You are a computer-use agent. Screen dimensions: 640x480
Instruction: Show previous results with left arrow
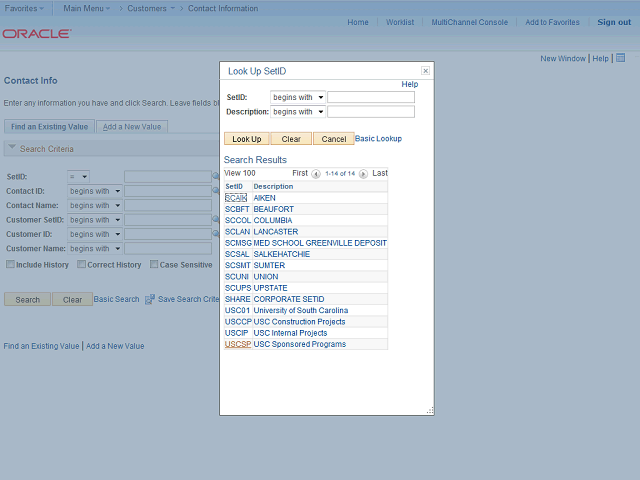tap(316, 174)
